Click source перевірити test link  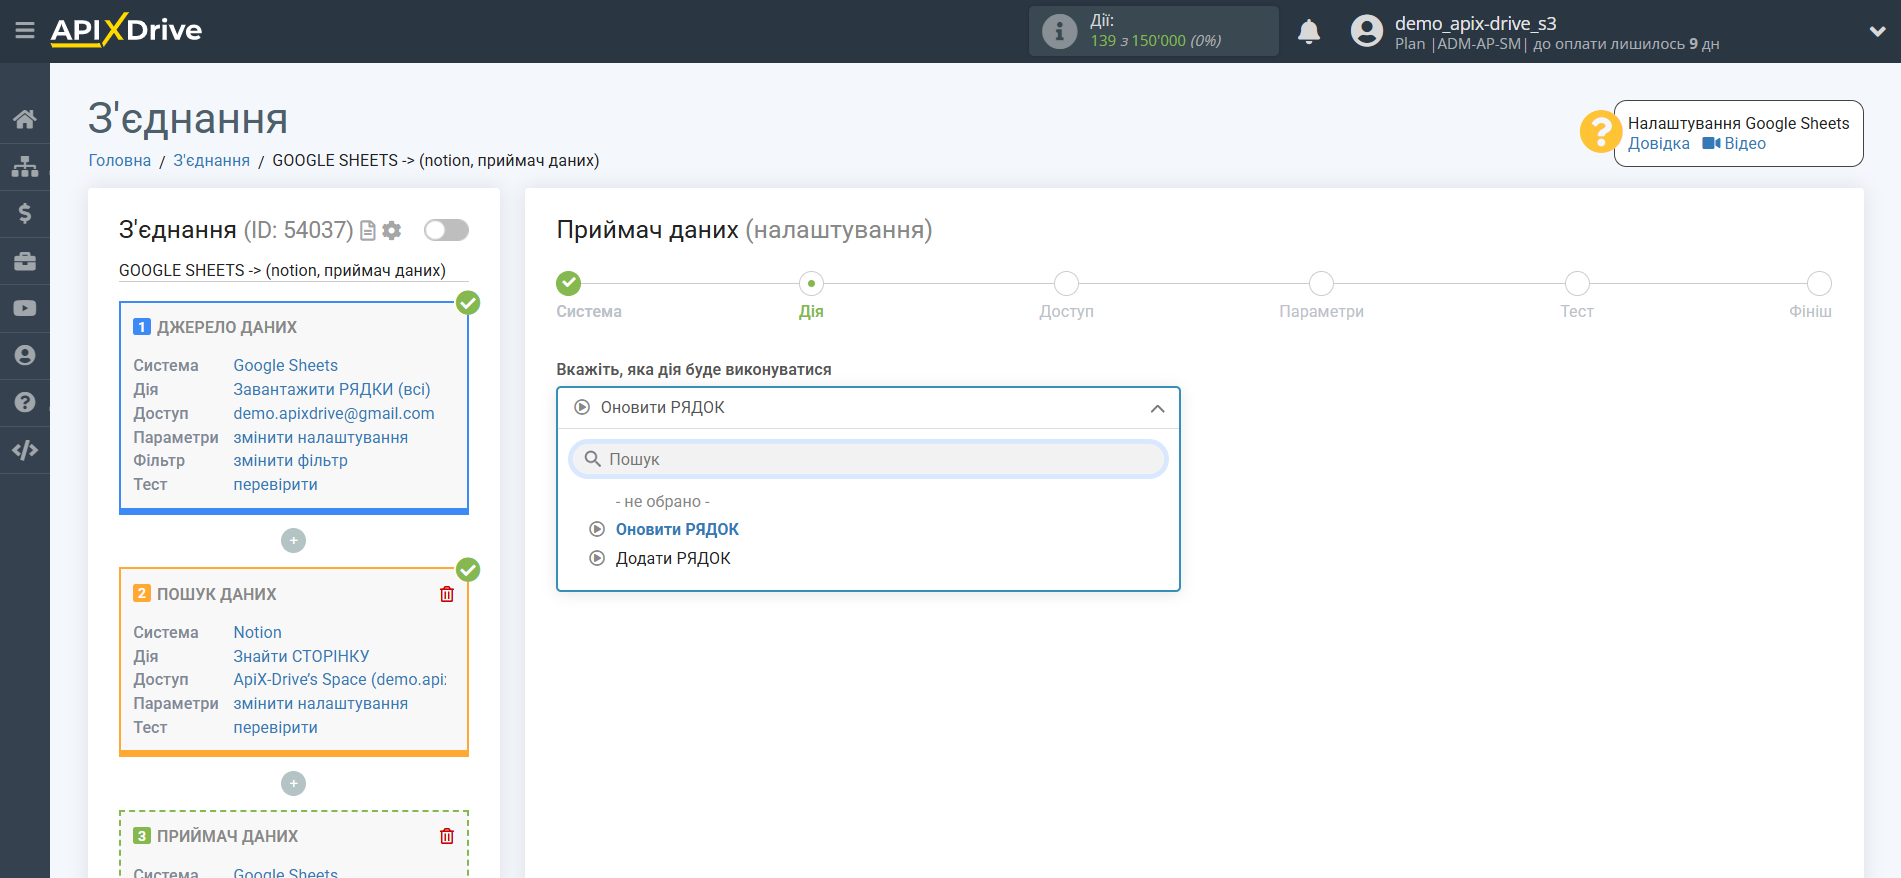276,485
